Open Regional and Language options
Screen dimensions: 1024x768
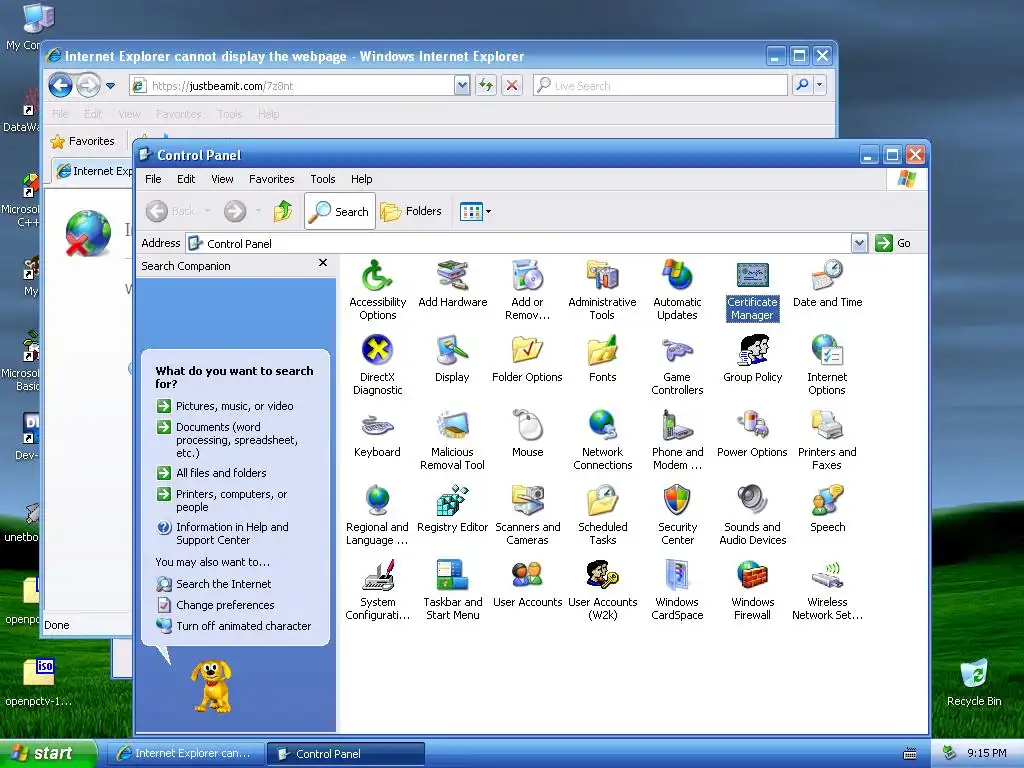[377, 515]
